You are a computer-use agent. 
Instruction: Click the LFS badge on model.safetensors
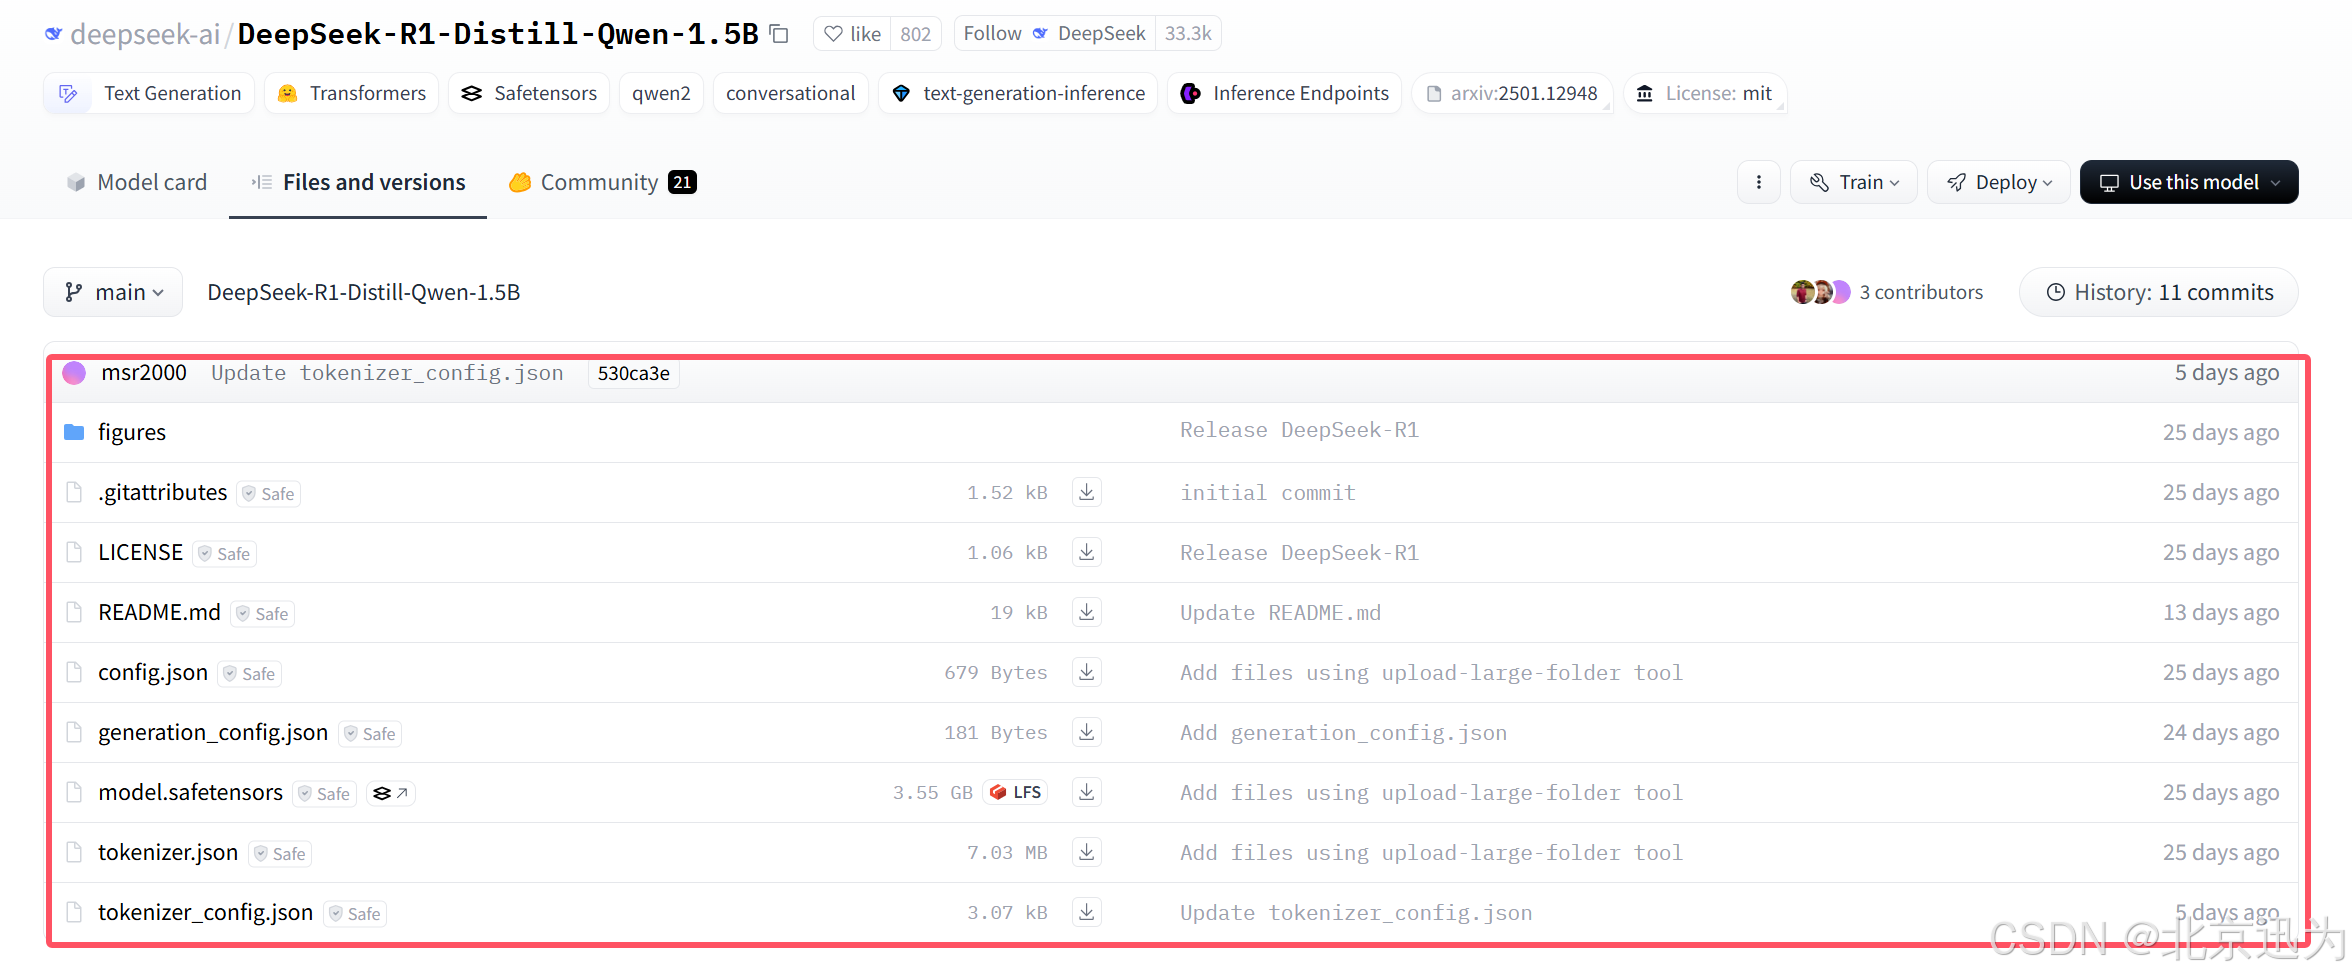coord(1015,792)
